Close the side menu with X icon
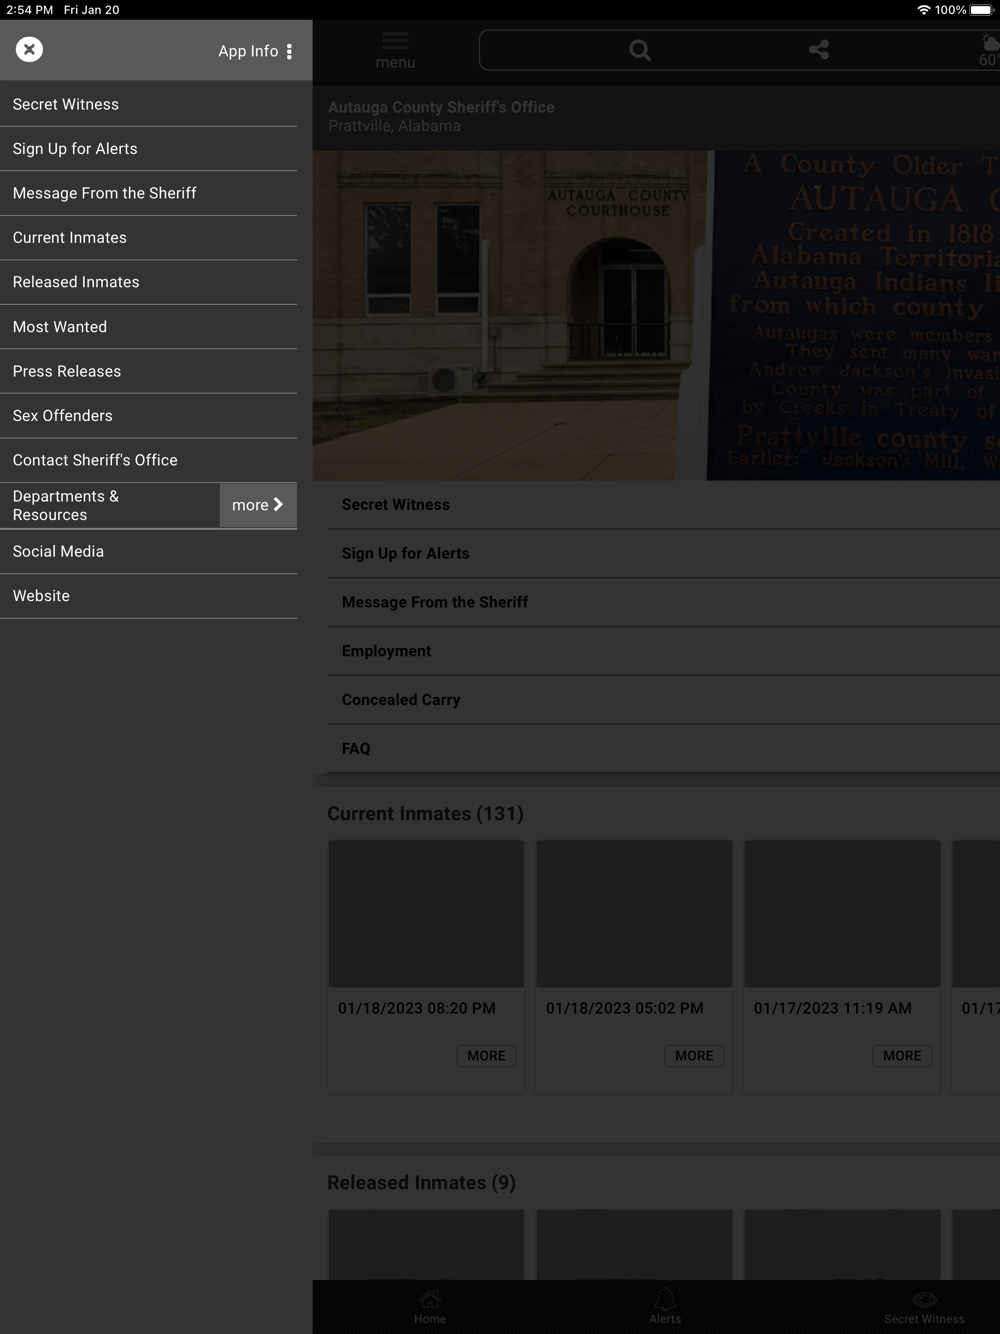Image resolution: width=1000 pixels, height=1334 pixels. click(29, 49)
